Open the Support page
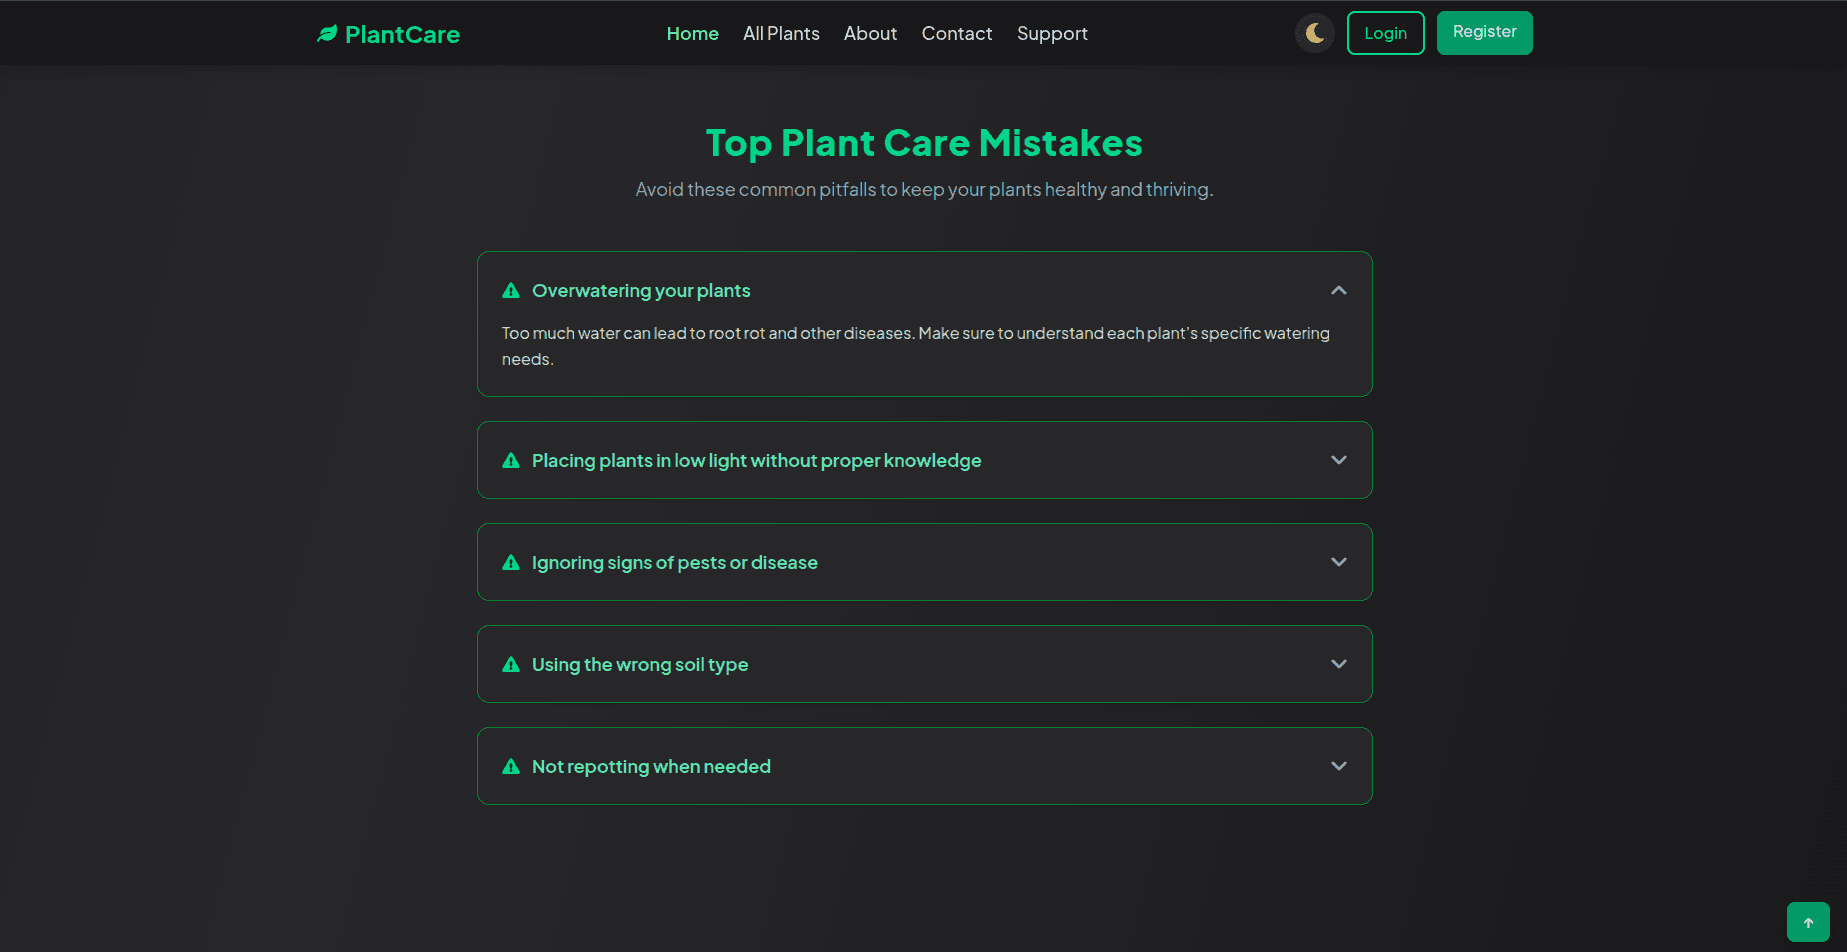The width and height of the screenshot is (1847, 952). [x=1052, y=33]
